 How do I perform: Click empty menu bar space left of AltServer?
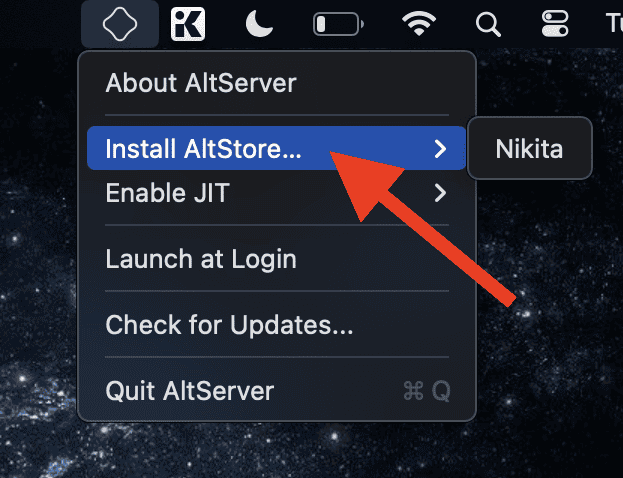(40, 23)
